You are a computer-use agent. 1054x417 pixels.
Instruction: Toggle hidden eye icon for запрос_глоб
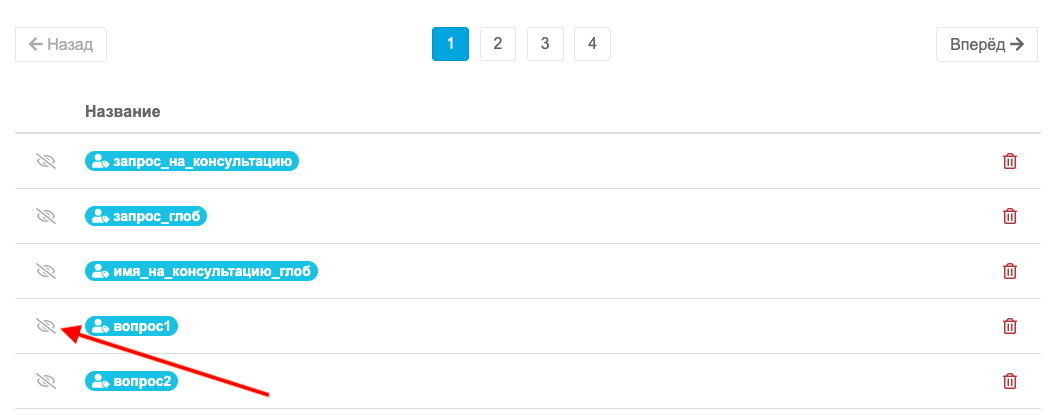(45, 217)
